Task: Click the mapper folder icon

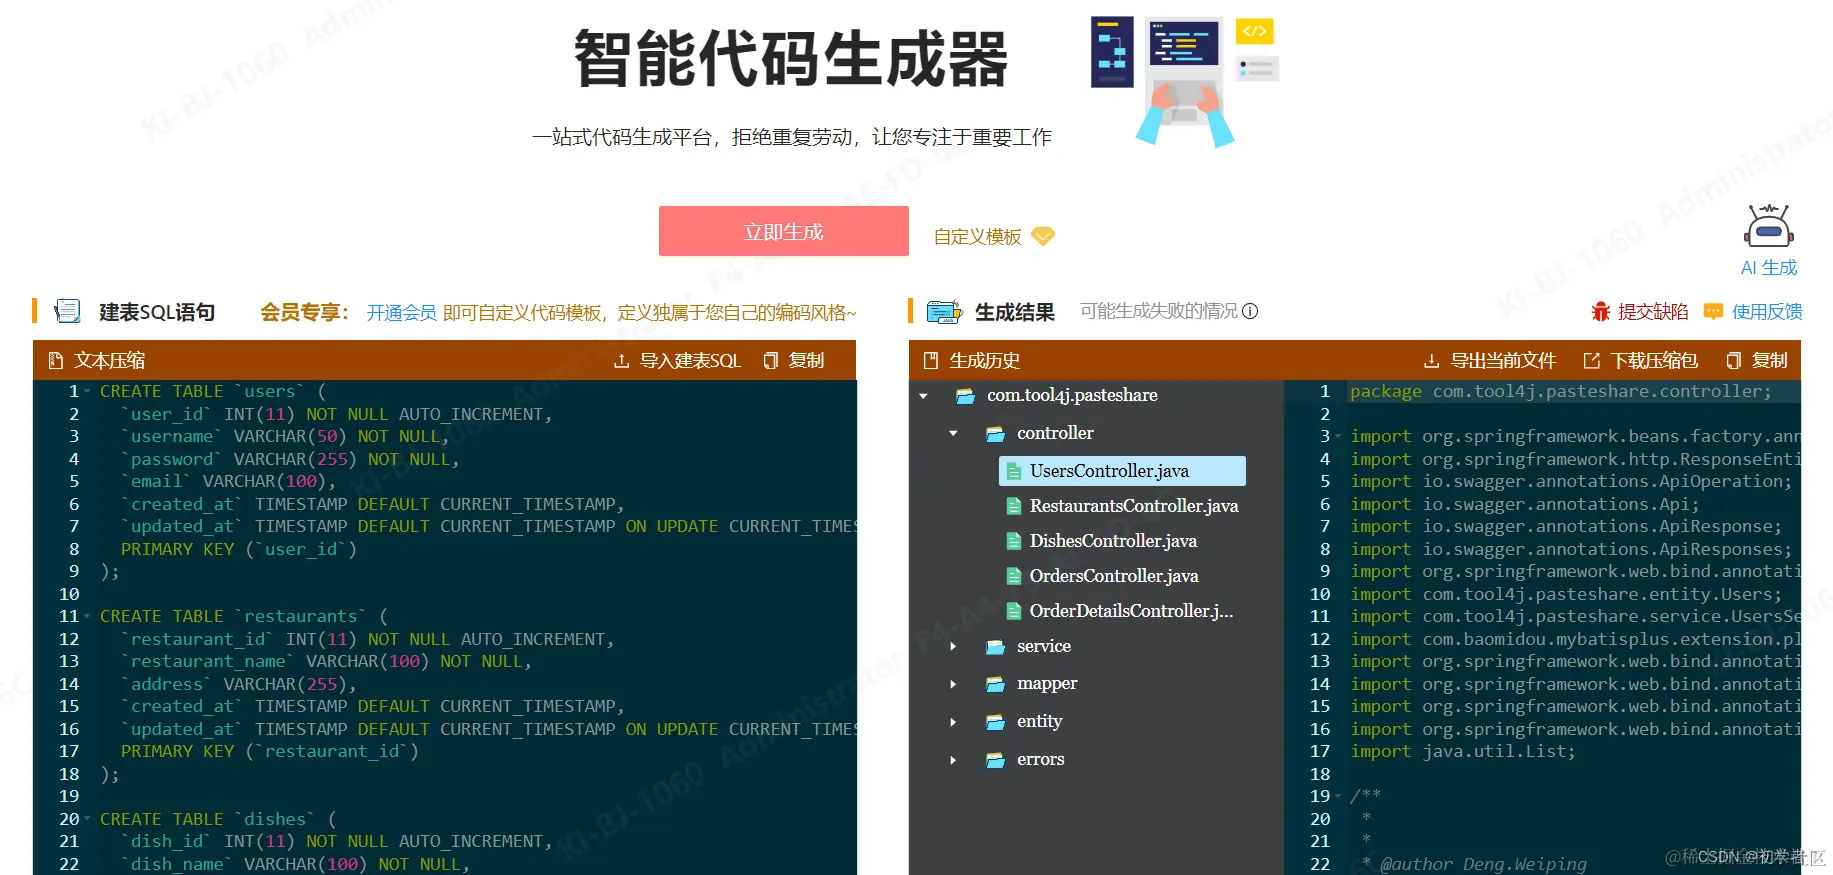Action: pyautogui.click(x=995, y=684)
